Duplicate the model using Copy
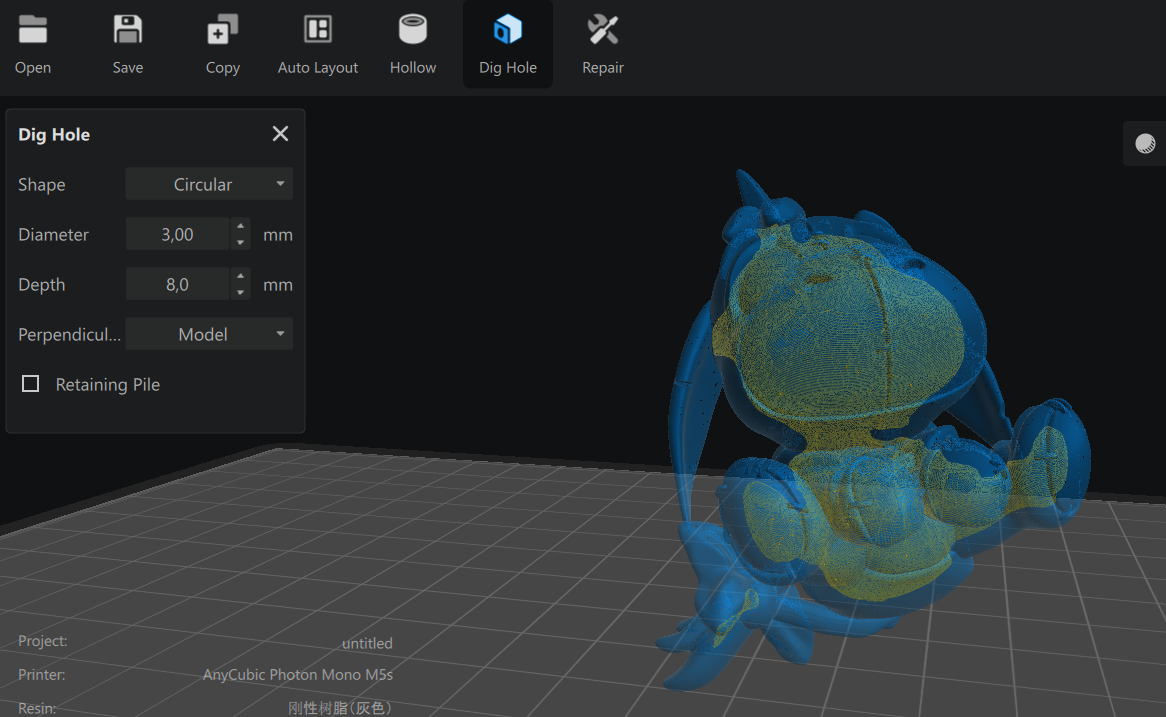The height and width of the screenshot is (717, 1166). click(x=222, y=44)
